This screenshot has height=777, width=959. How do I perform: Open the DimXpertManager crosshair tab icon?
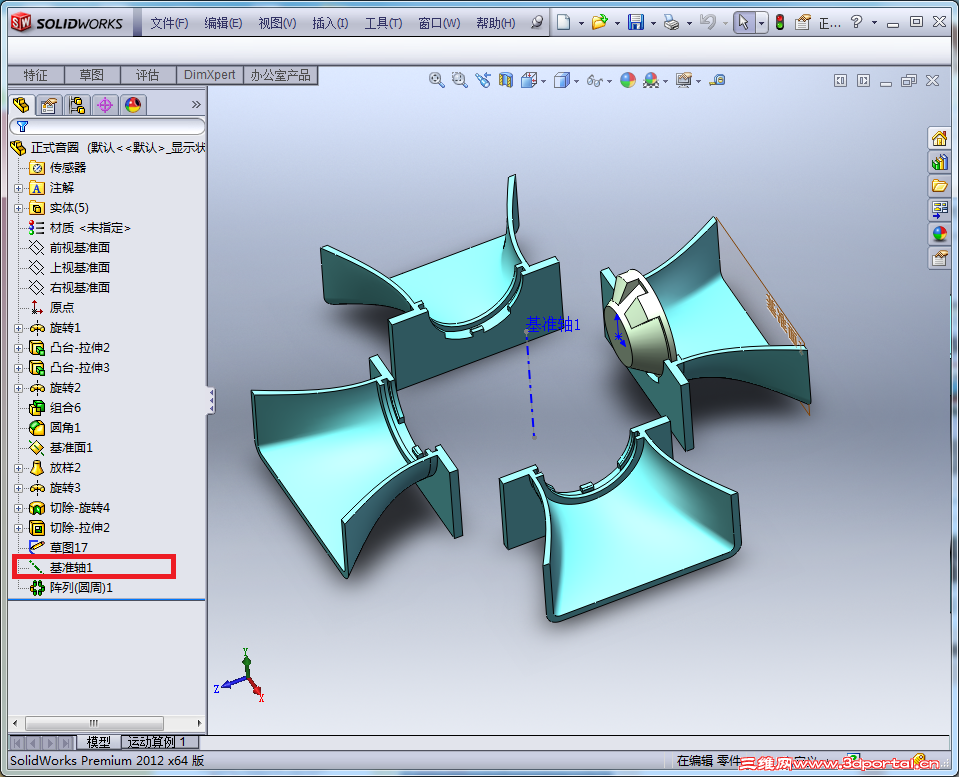tap(105, 105)
